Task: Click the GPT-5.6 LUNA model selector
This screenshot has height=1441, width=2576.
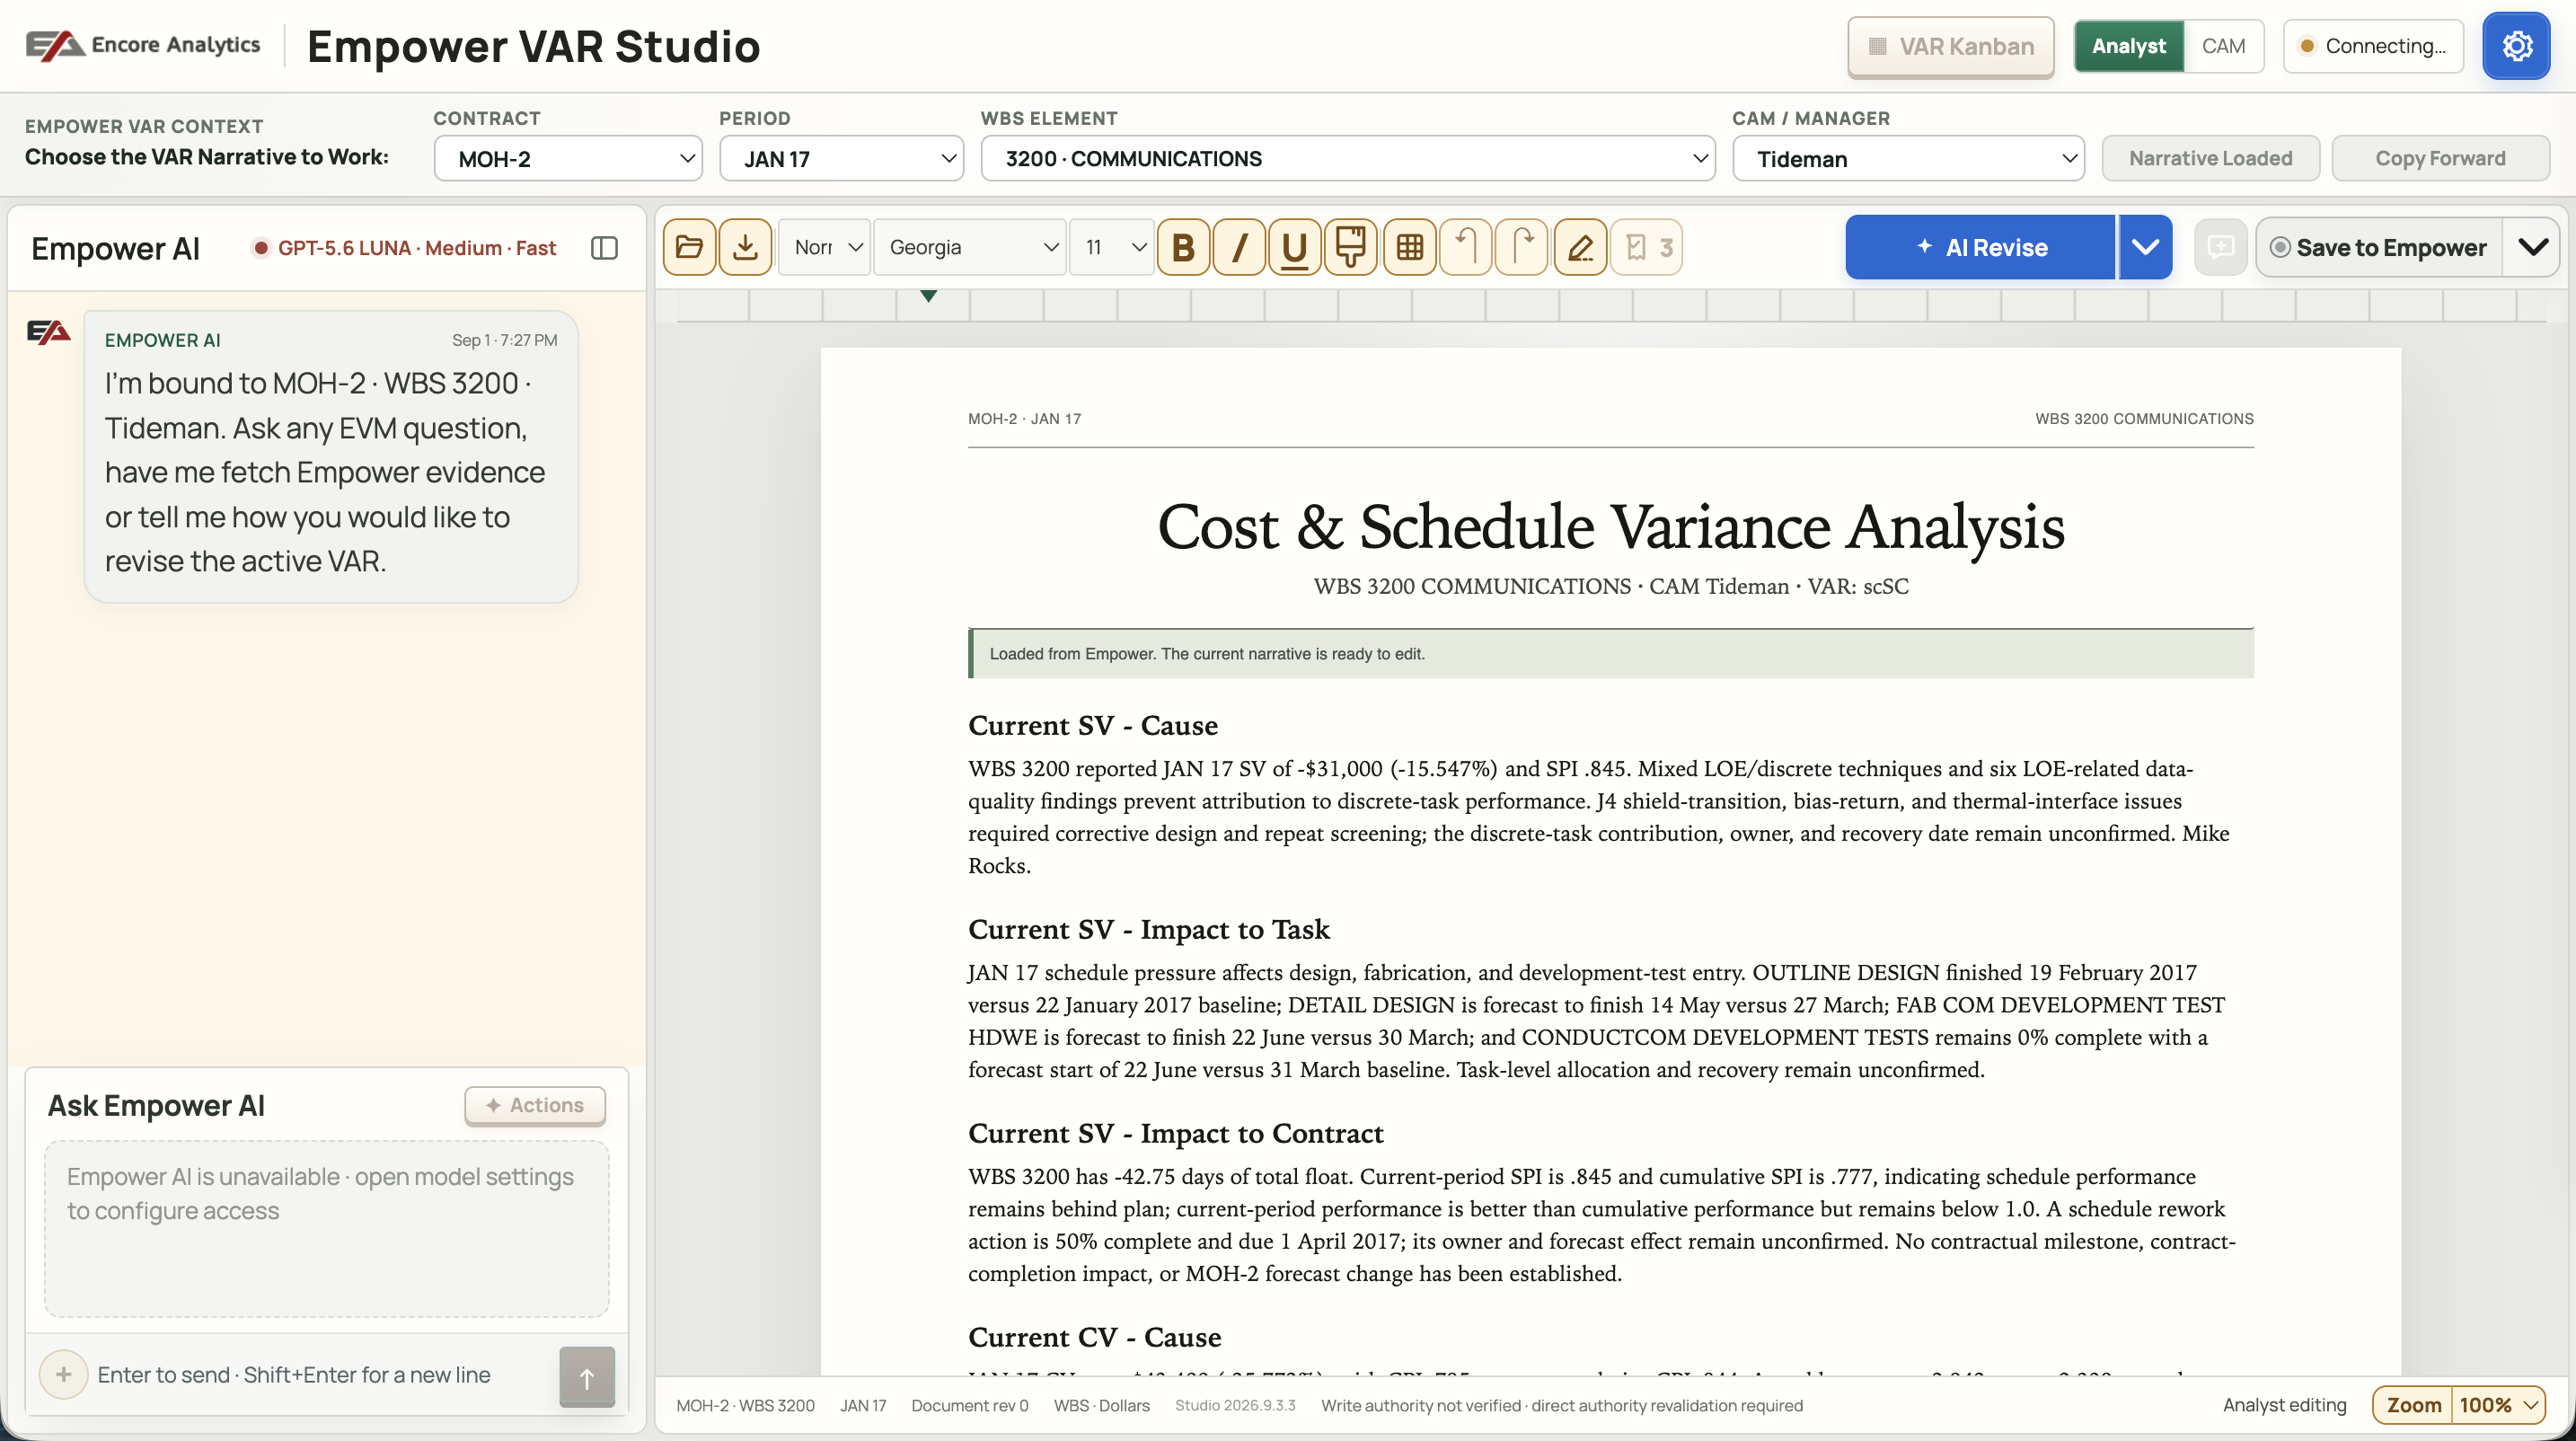Action: pyautogui.click(x=405, y=248)
